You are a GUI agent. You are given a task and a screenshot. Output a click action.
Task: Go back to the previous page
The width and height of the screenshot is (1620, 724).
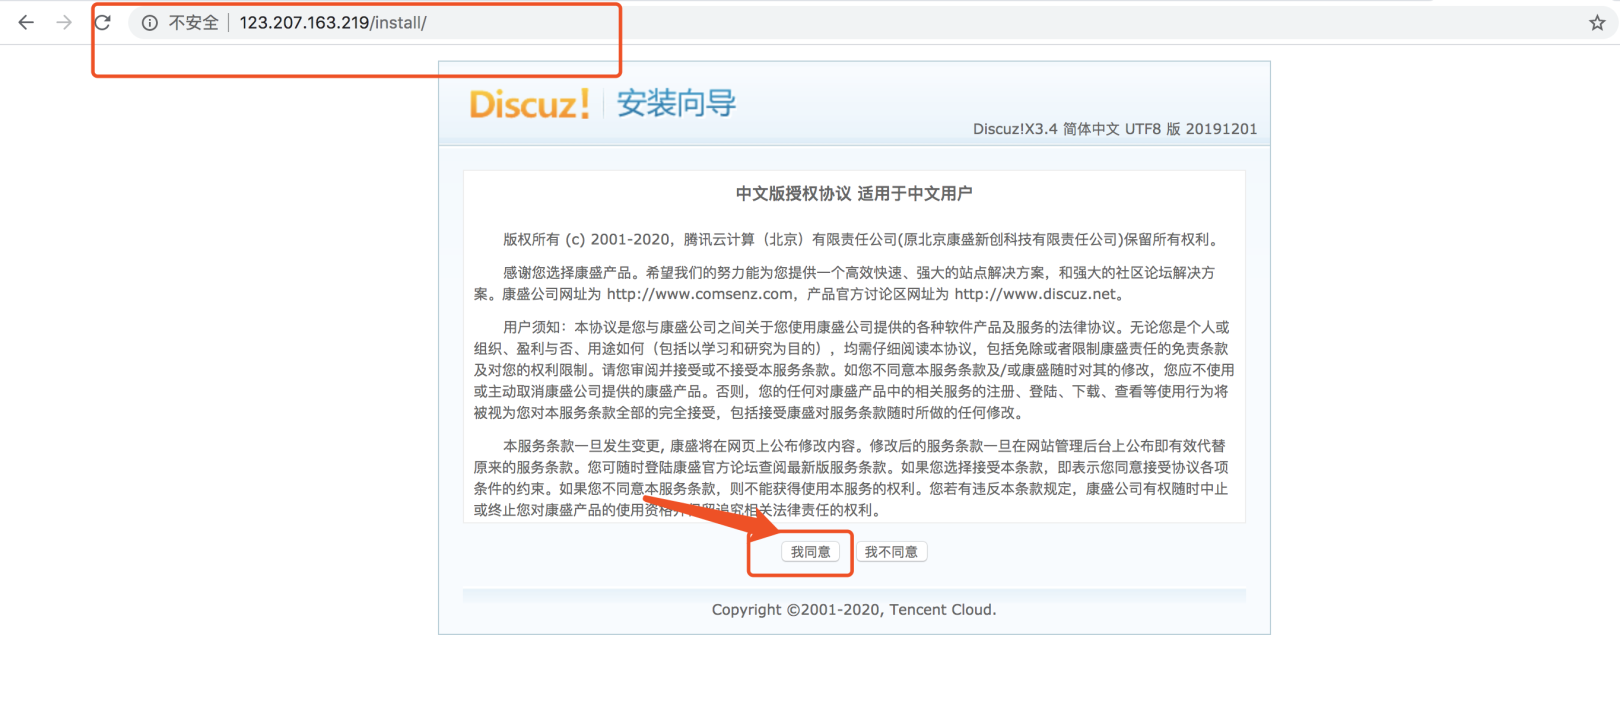pos(26,22)
